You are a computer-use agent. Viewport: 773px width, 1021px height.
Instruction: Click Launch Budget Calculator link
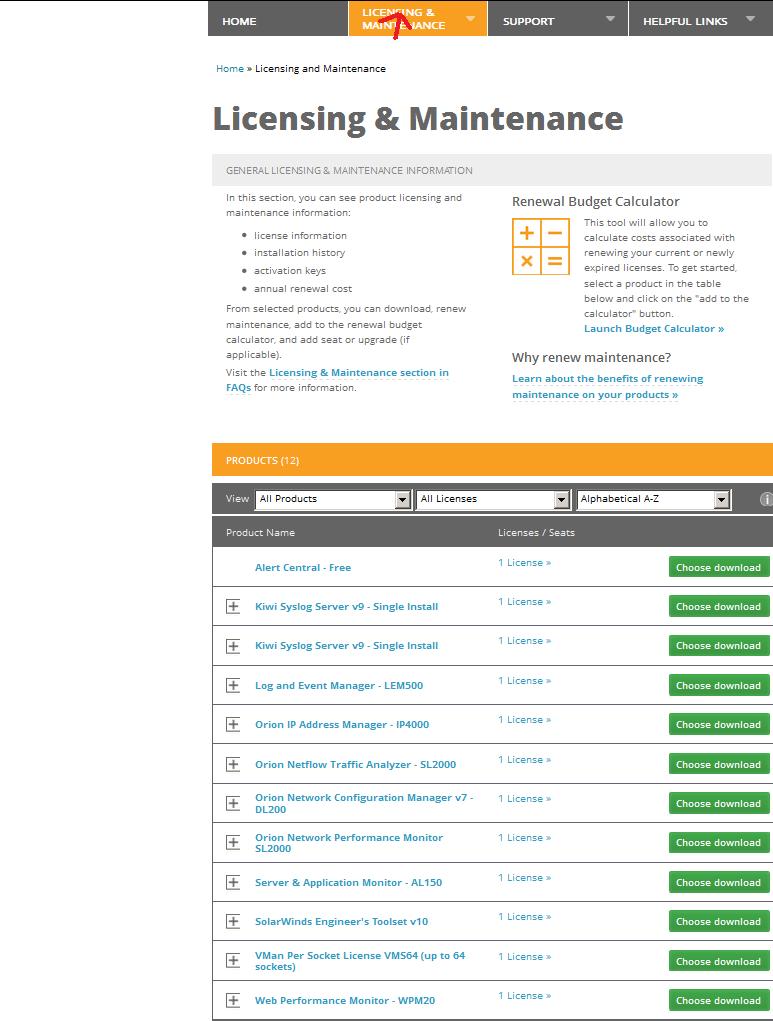pos(654,329)
